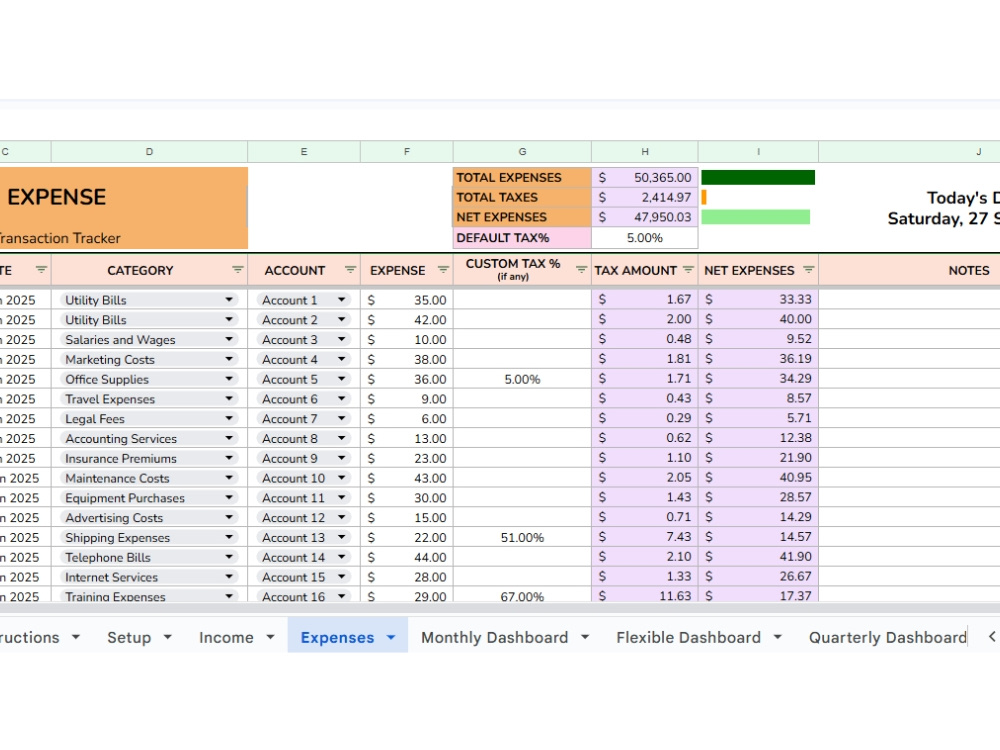Switch to the Setup sheet tab

[129, 637]
